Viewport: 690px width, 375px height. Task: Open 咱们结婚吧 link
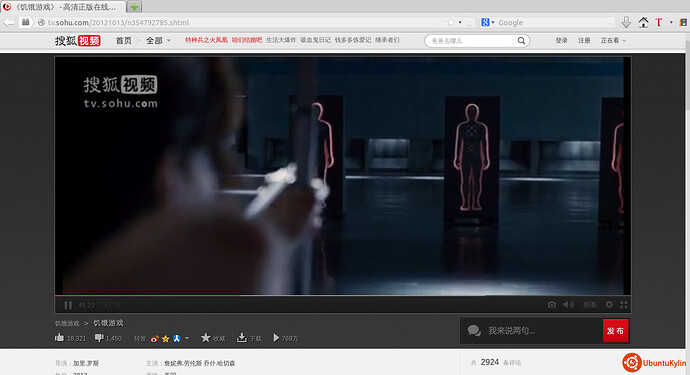click(247, 40)
